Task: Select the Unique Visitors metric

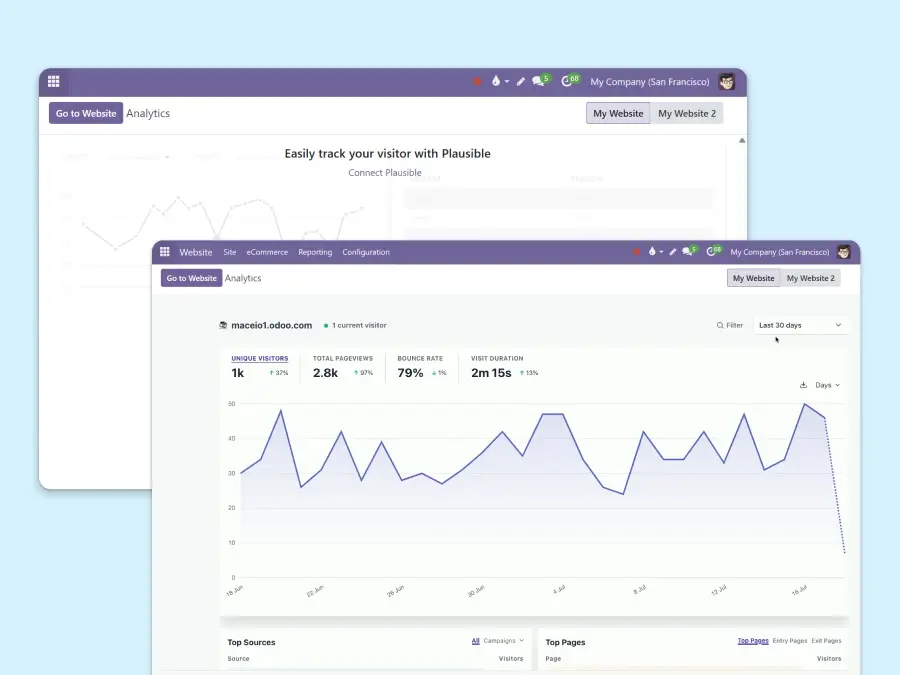Action: point(259,358)
